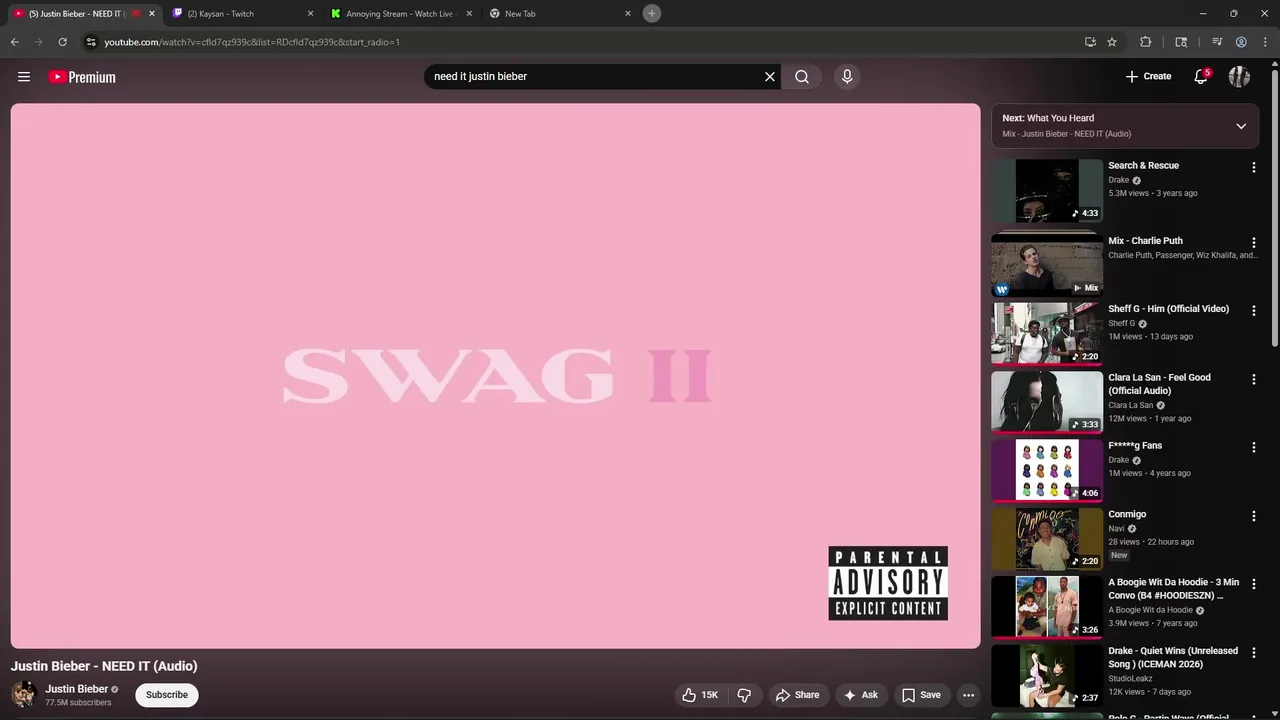Start voice search with microphone
Viewport: 1280px width, 720px height.
847,77
